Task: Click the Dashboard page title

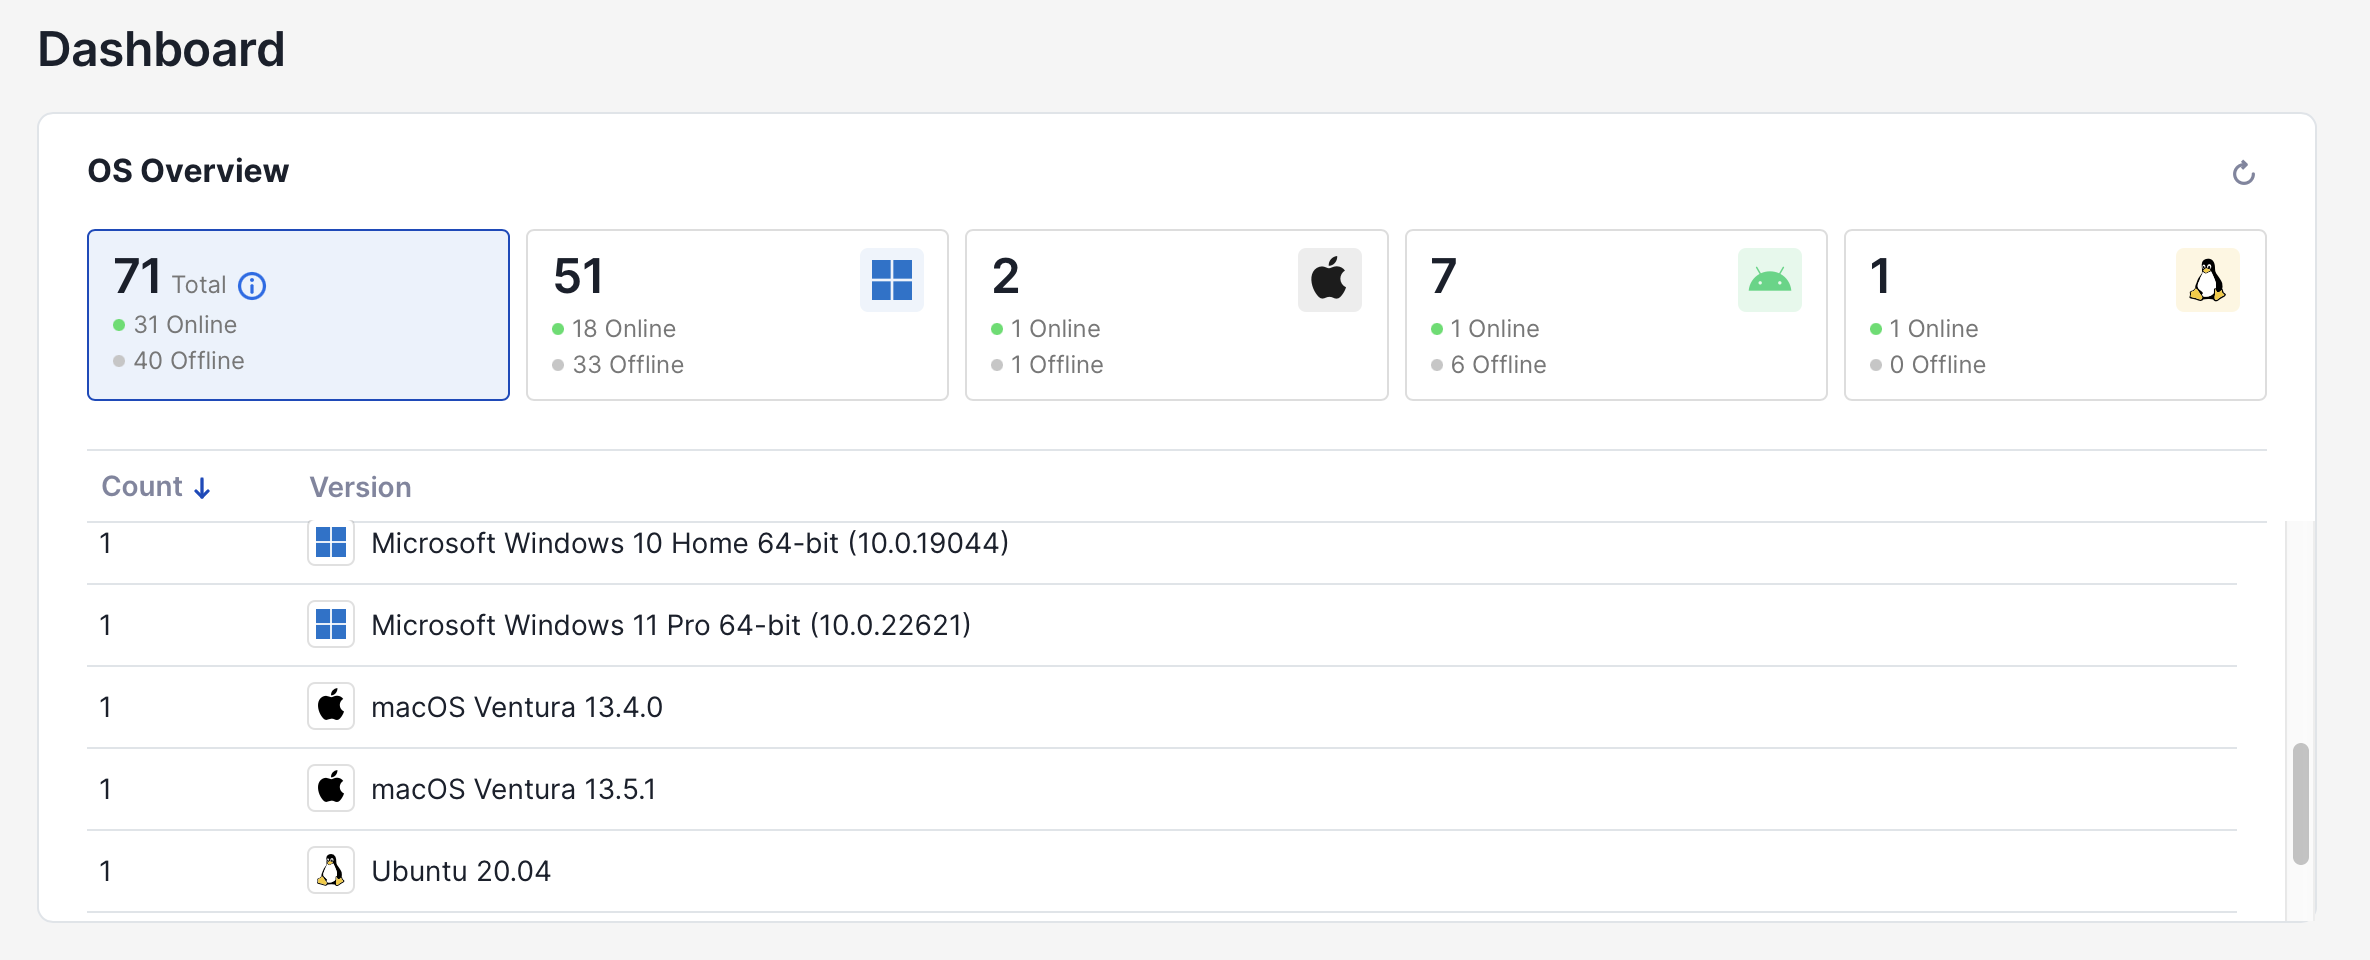Action: click(161, 47)
